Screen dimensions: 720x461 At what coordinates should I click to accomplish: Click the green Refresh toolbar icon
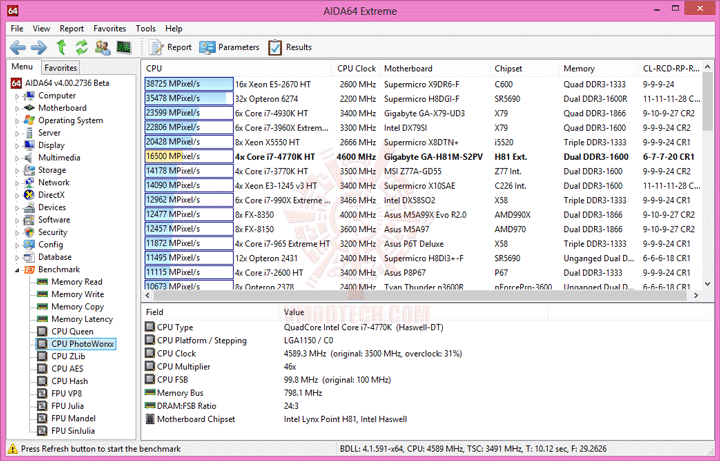click(x=82, y=47)
